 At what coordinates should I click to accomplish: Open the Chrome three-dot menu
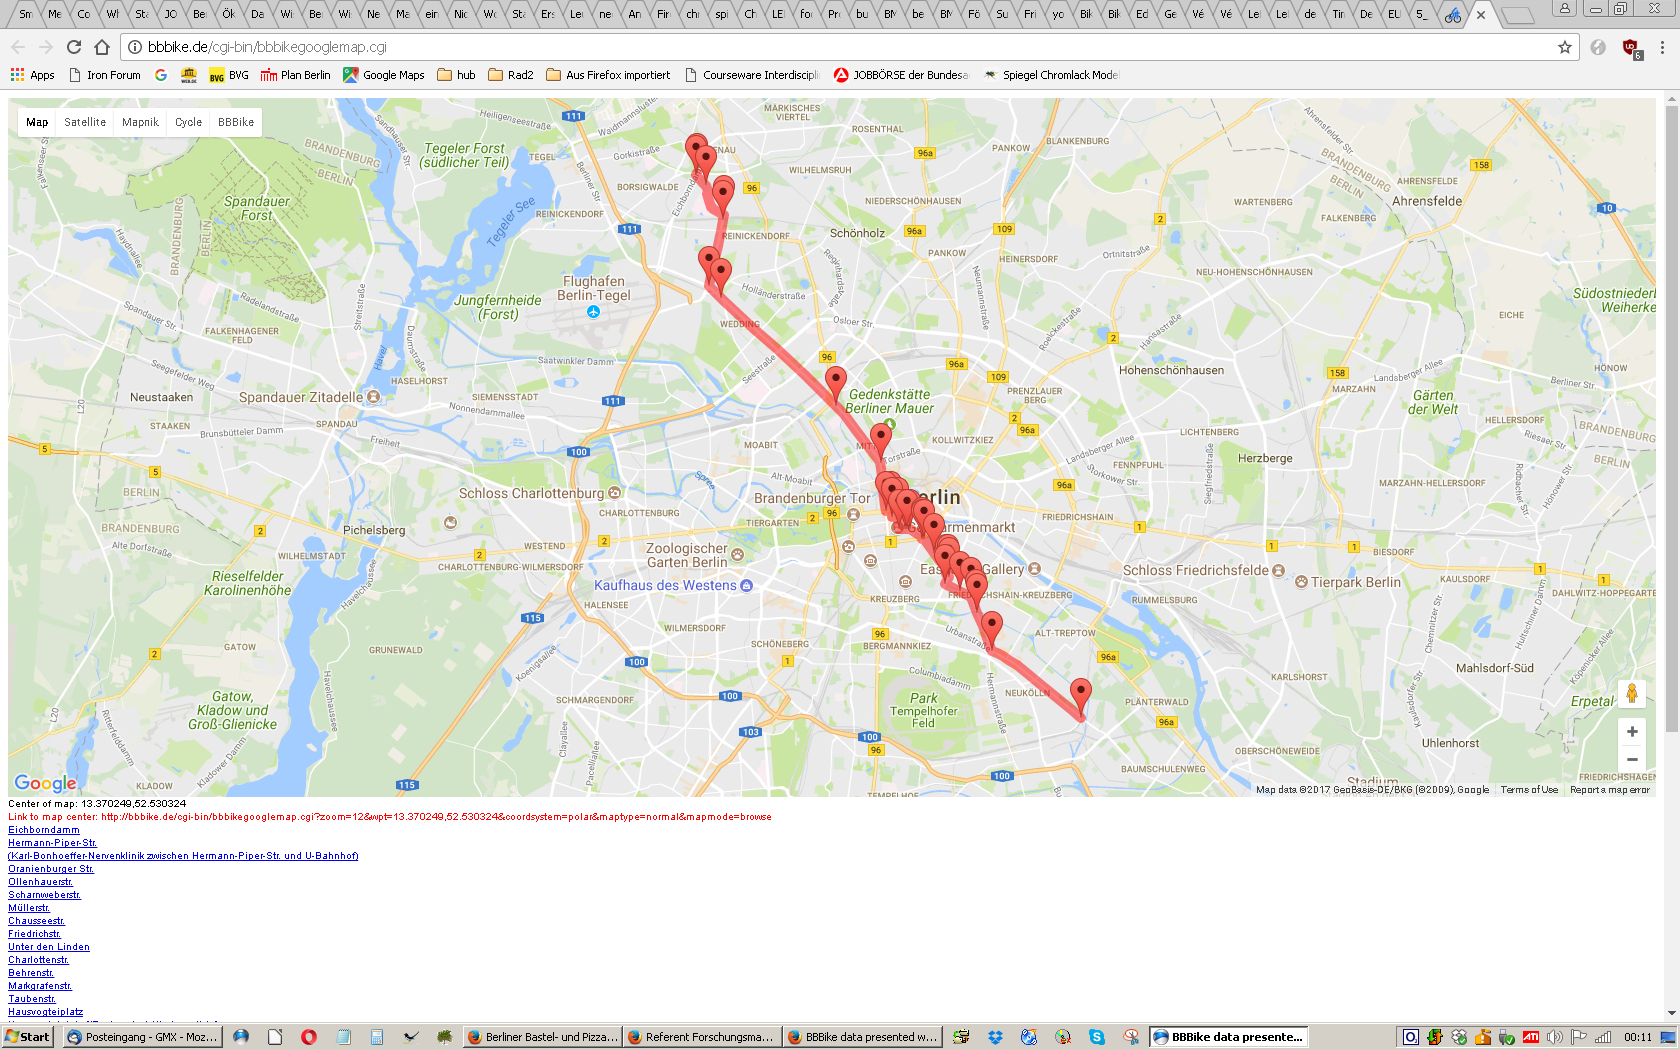pos(1662,47)
